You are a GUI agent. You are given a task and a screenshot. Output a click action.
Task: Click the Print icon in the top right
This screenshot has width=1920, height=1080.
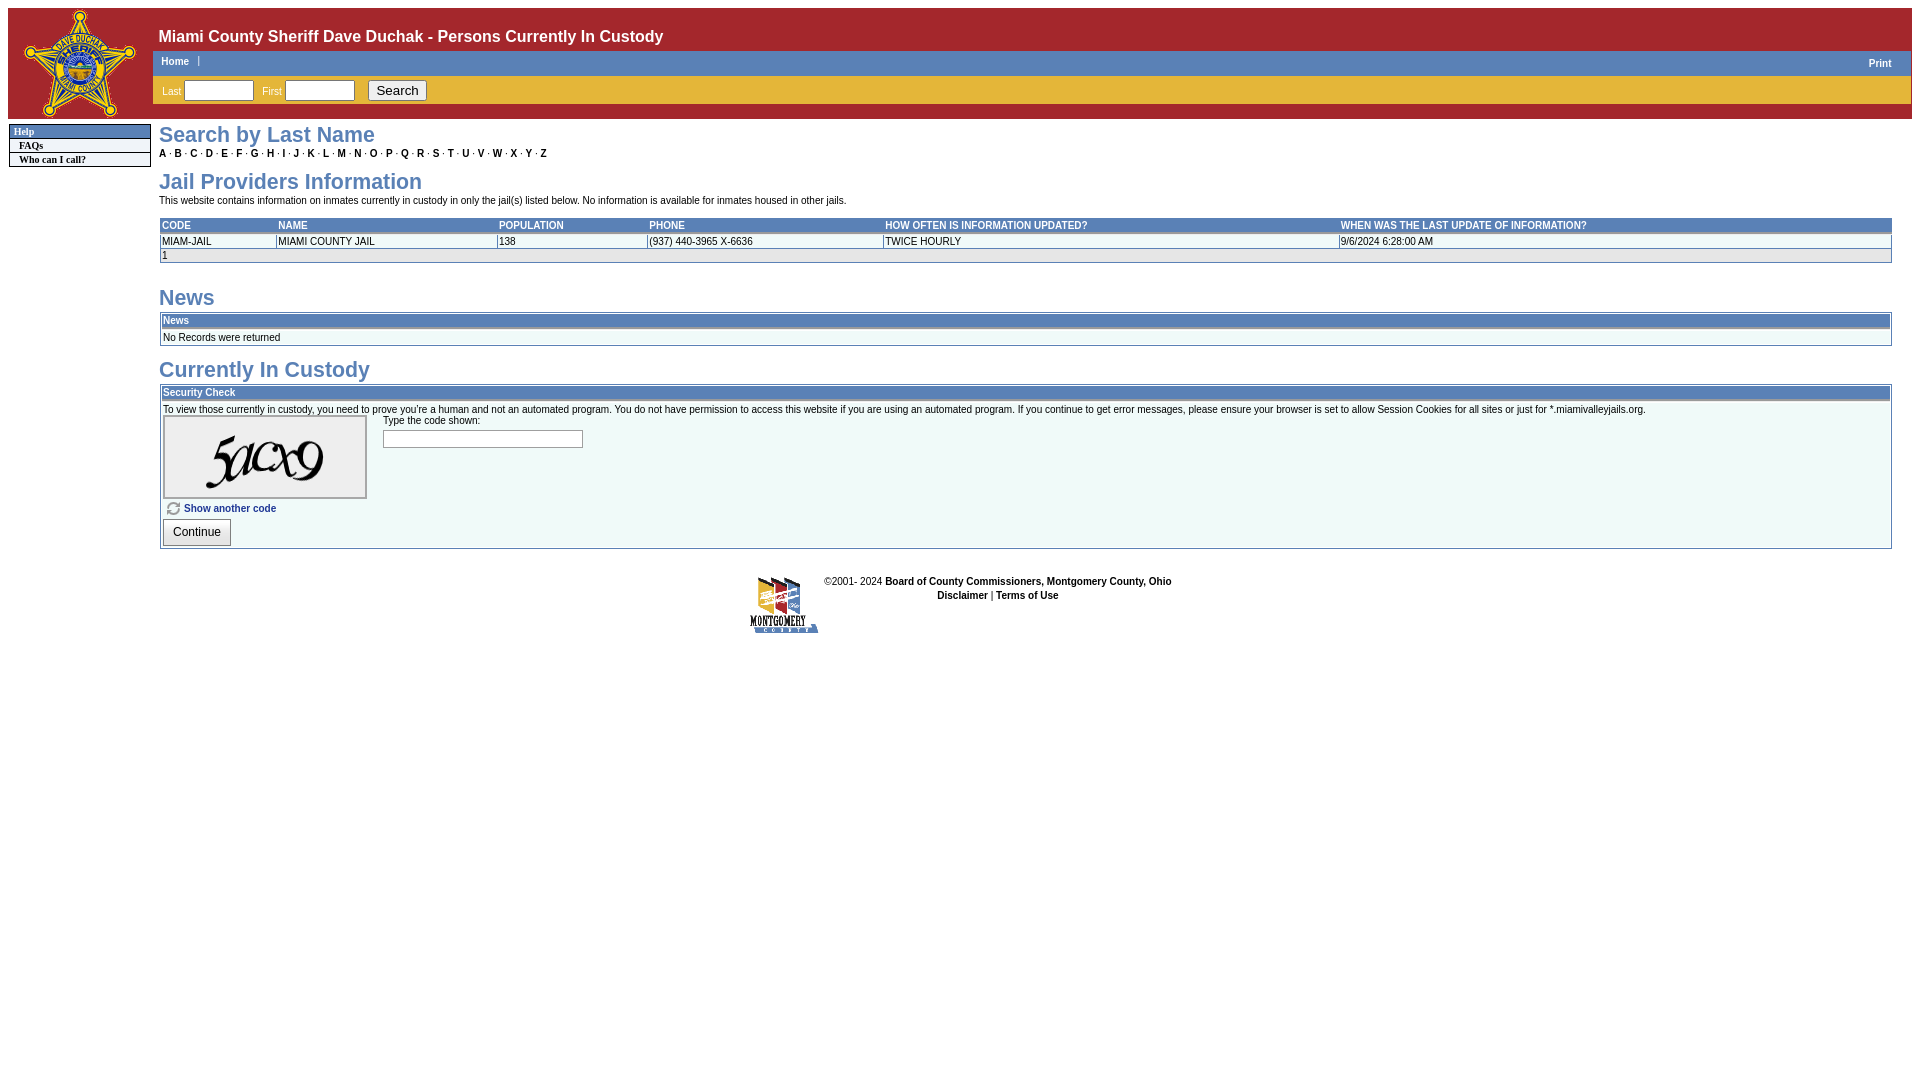click(1879, 63)
